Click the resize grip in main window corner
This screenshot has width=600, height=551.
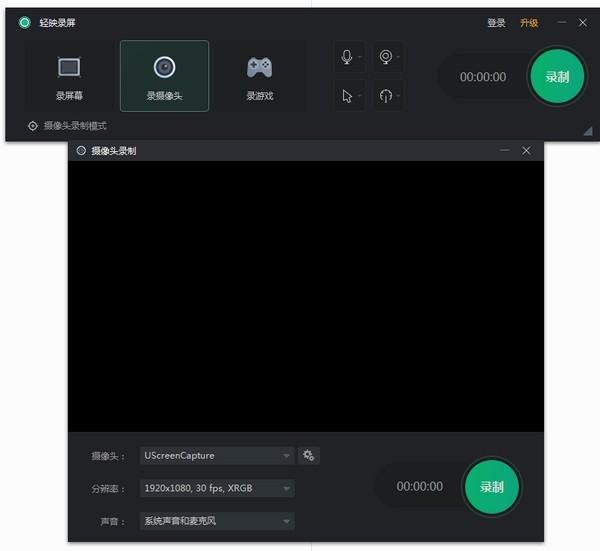(586, 131)
